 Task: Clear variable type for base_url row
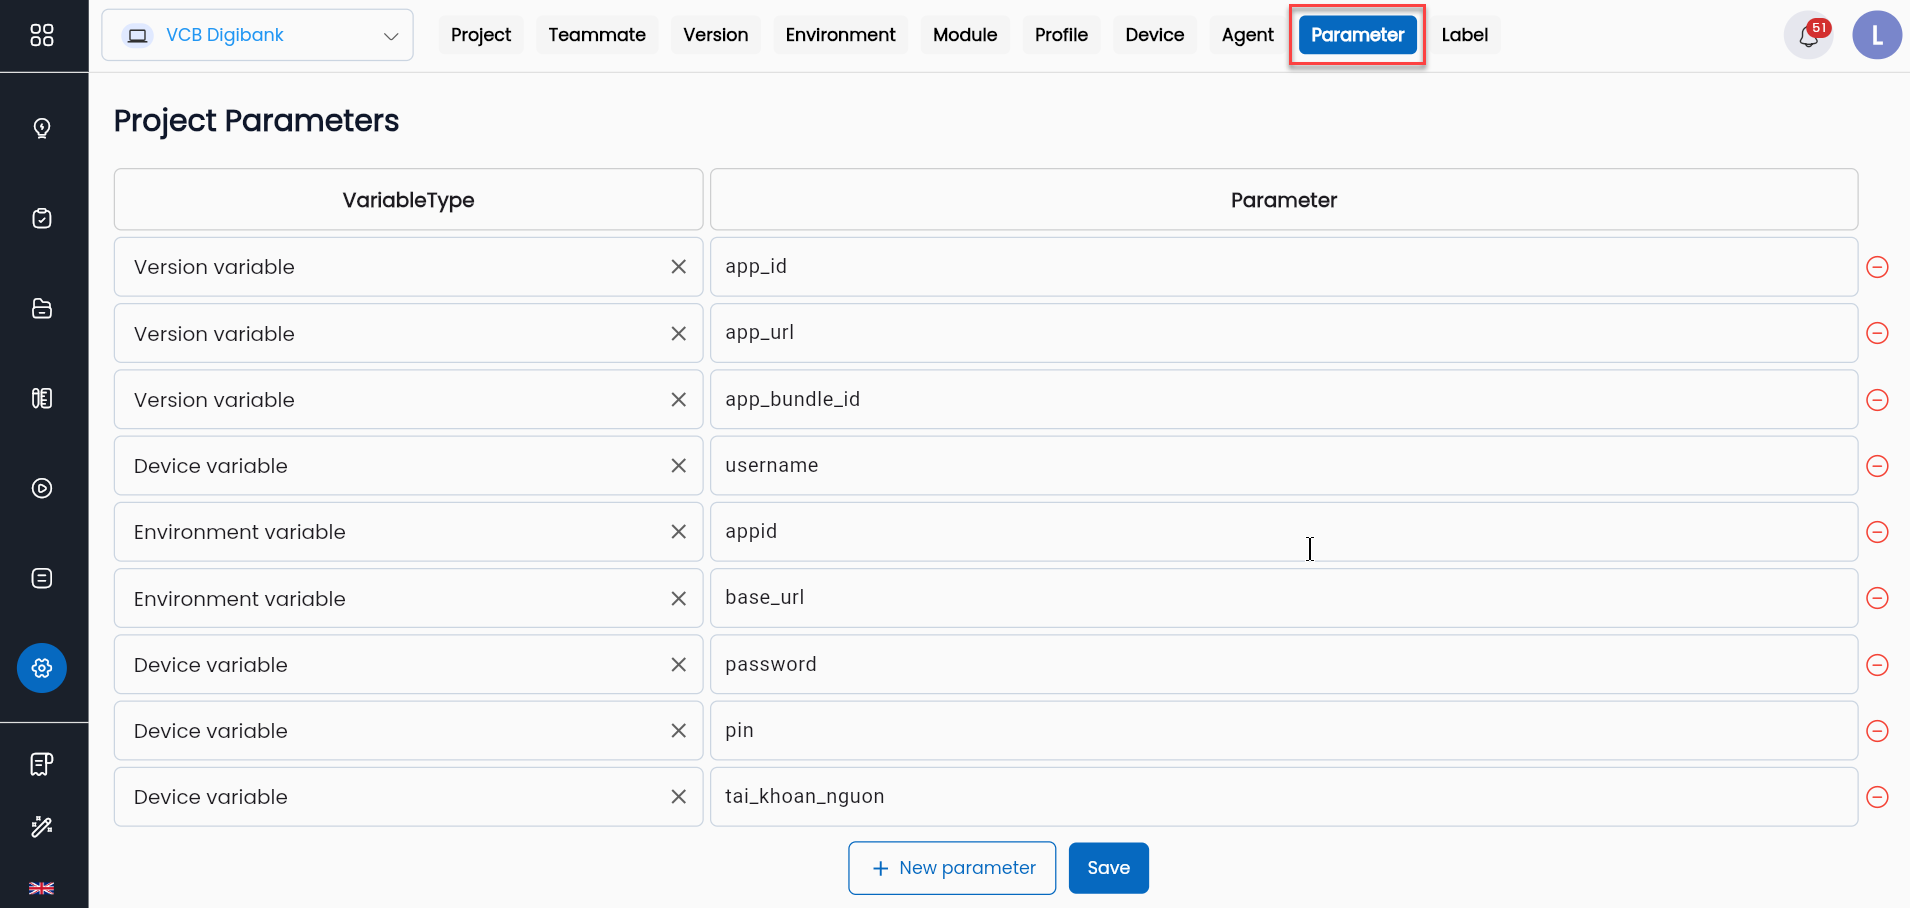click(679, 599)
